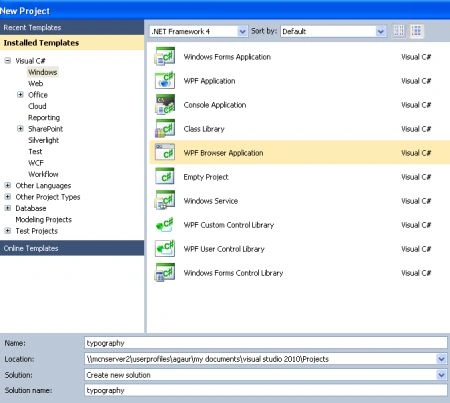Select the WPF Application template name

pos(210,81)
